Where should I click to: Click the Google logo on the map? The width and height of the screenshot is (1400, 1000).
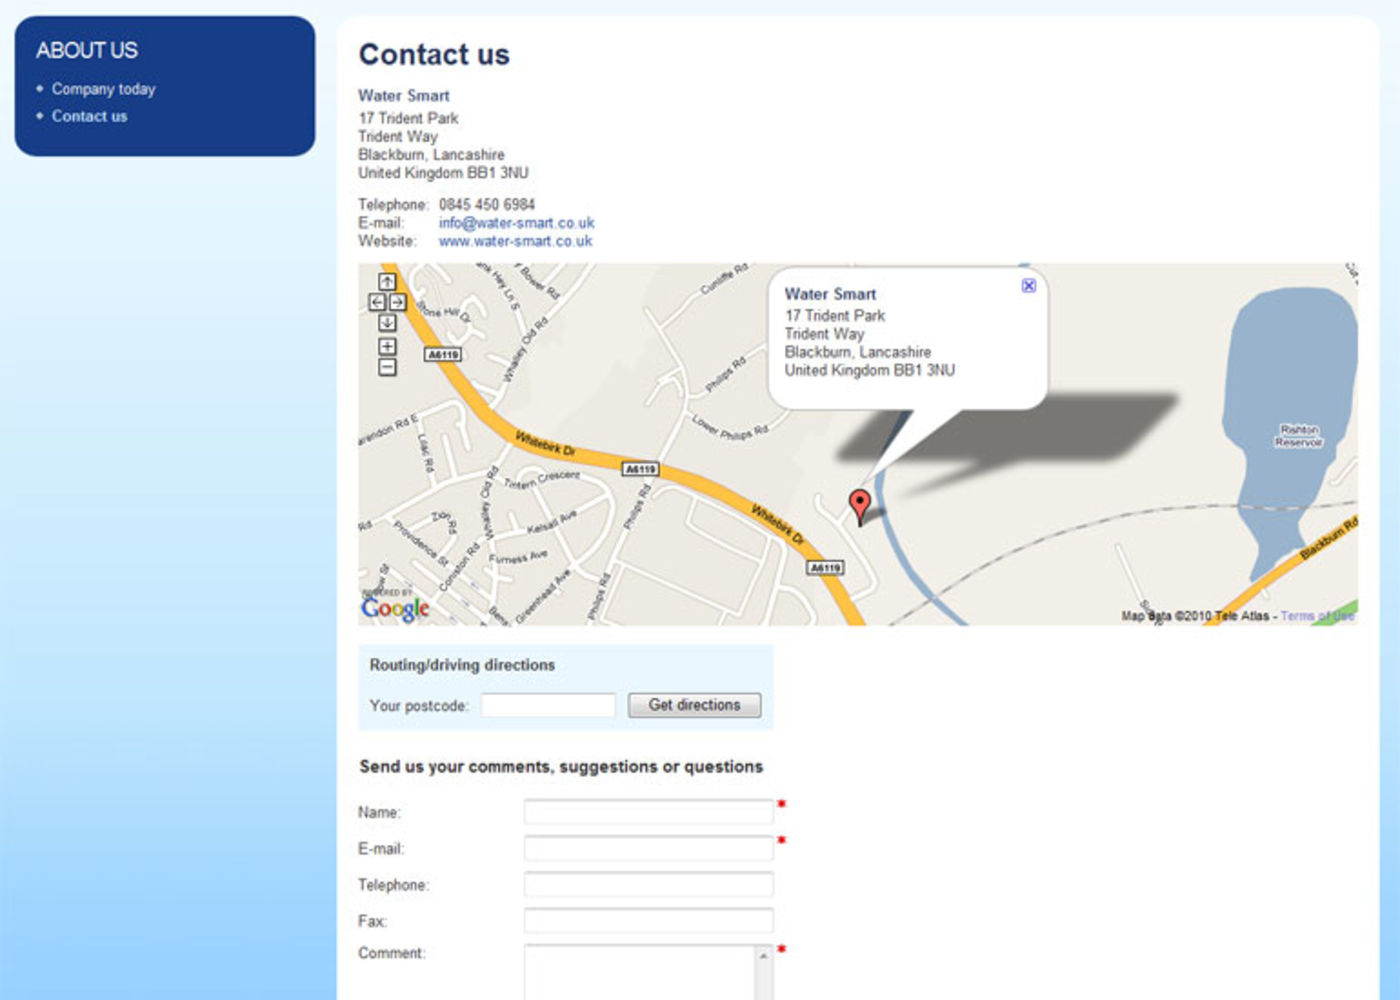[395, 608]
